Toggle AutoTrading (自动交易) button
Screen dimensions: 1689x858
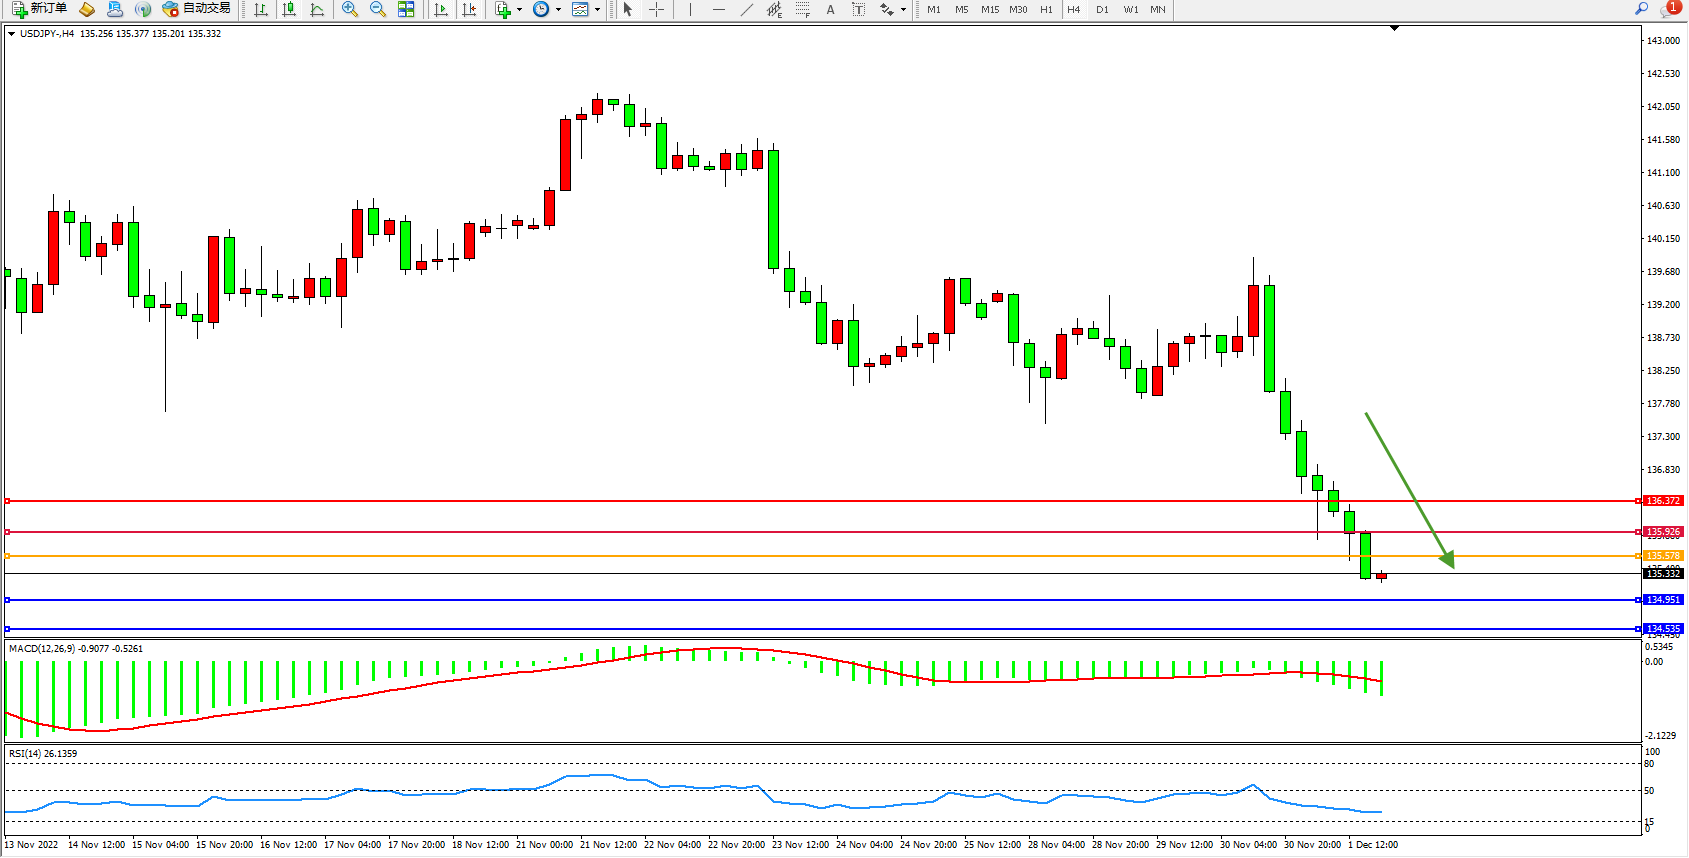[197, 9]
